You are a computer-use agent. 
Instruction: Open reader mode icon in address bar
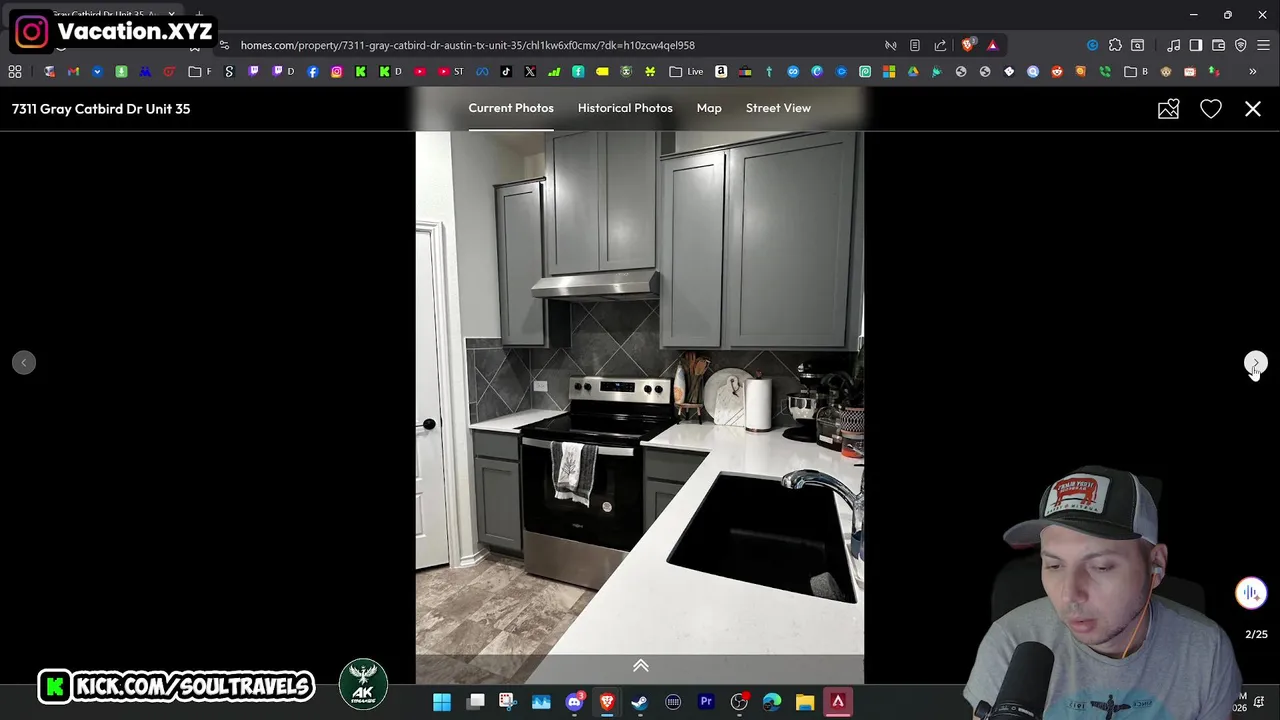(x=914, y=45)
